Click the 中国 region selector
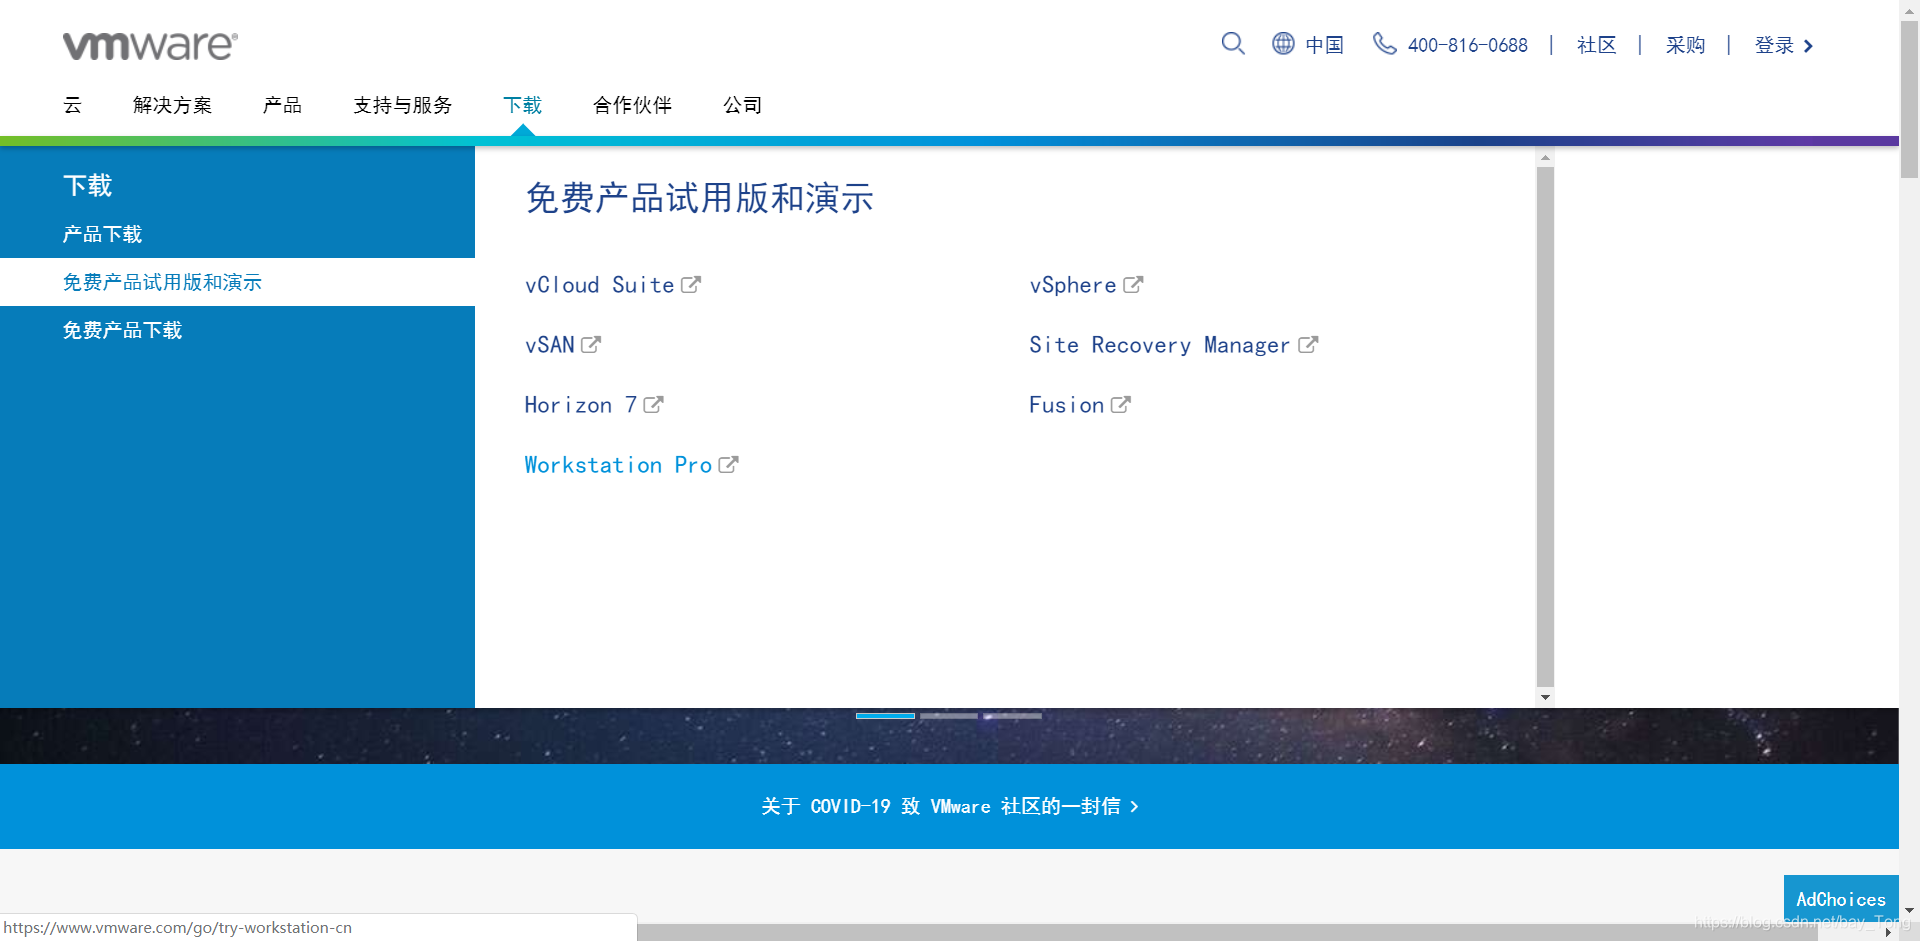This screenshot has height=941, width=1920. [x=1324, y=45]
